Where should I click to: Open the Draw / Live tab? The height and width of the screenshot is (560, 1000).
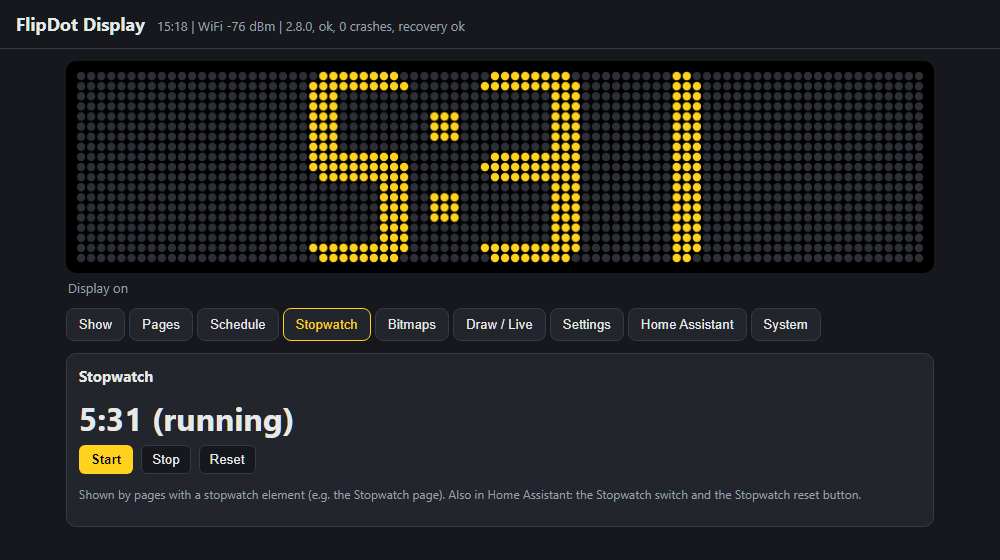tap(499, 325)
